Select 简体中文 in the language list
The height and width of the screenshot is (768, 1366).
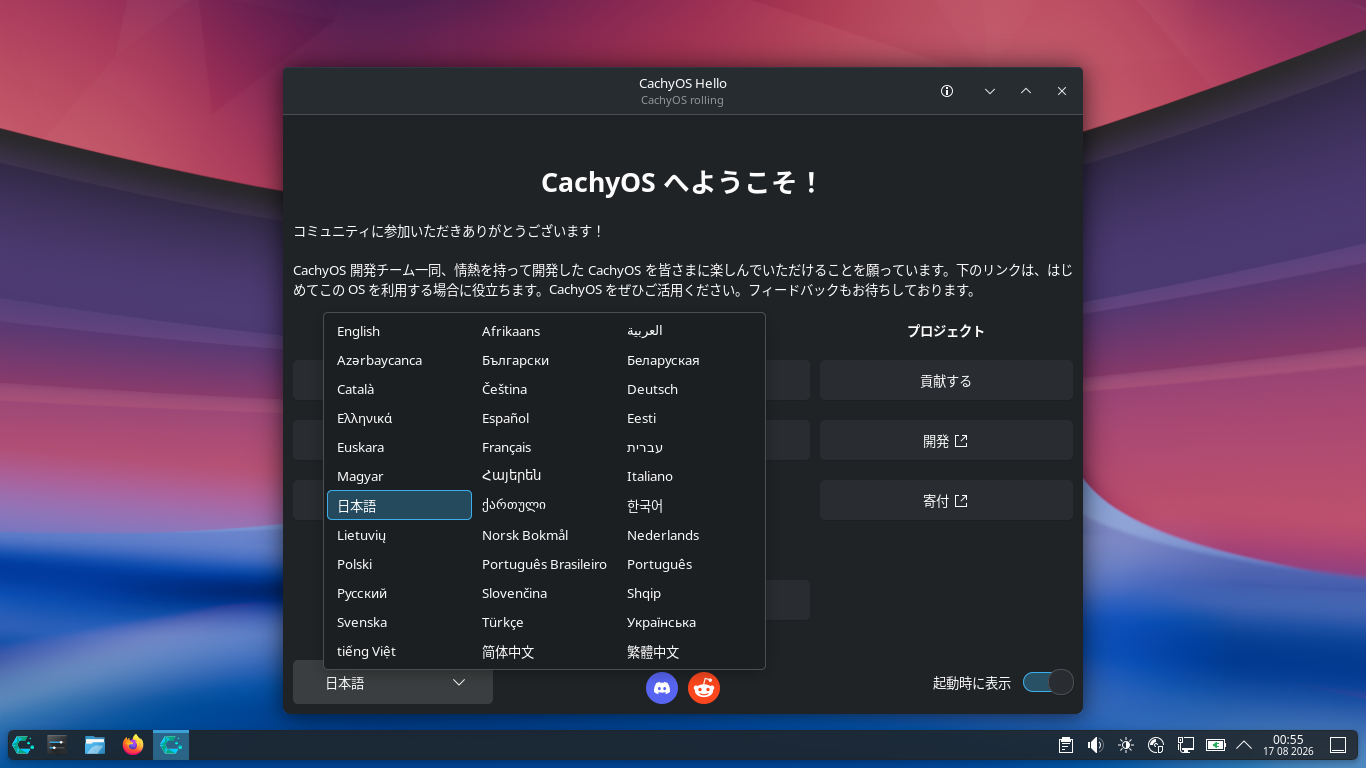coord(544,652)
